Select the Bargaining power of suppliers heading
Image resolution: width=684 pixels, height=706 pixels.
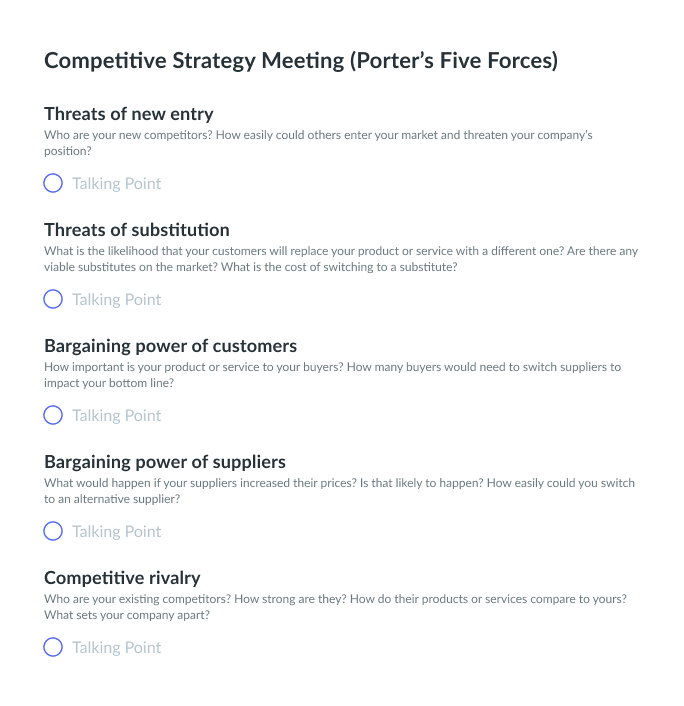click(x=165, y=462)
